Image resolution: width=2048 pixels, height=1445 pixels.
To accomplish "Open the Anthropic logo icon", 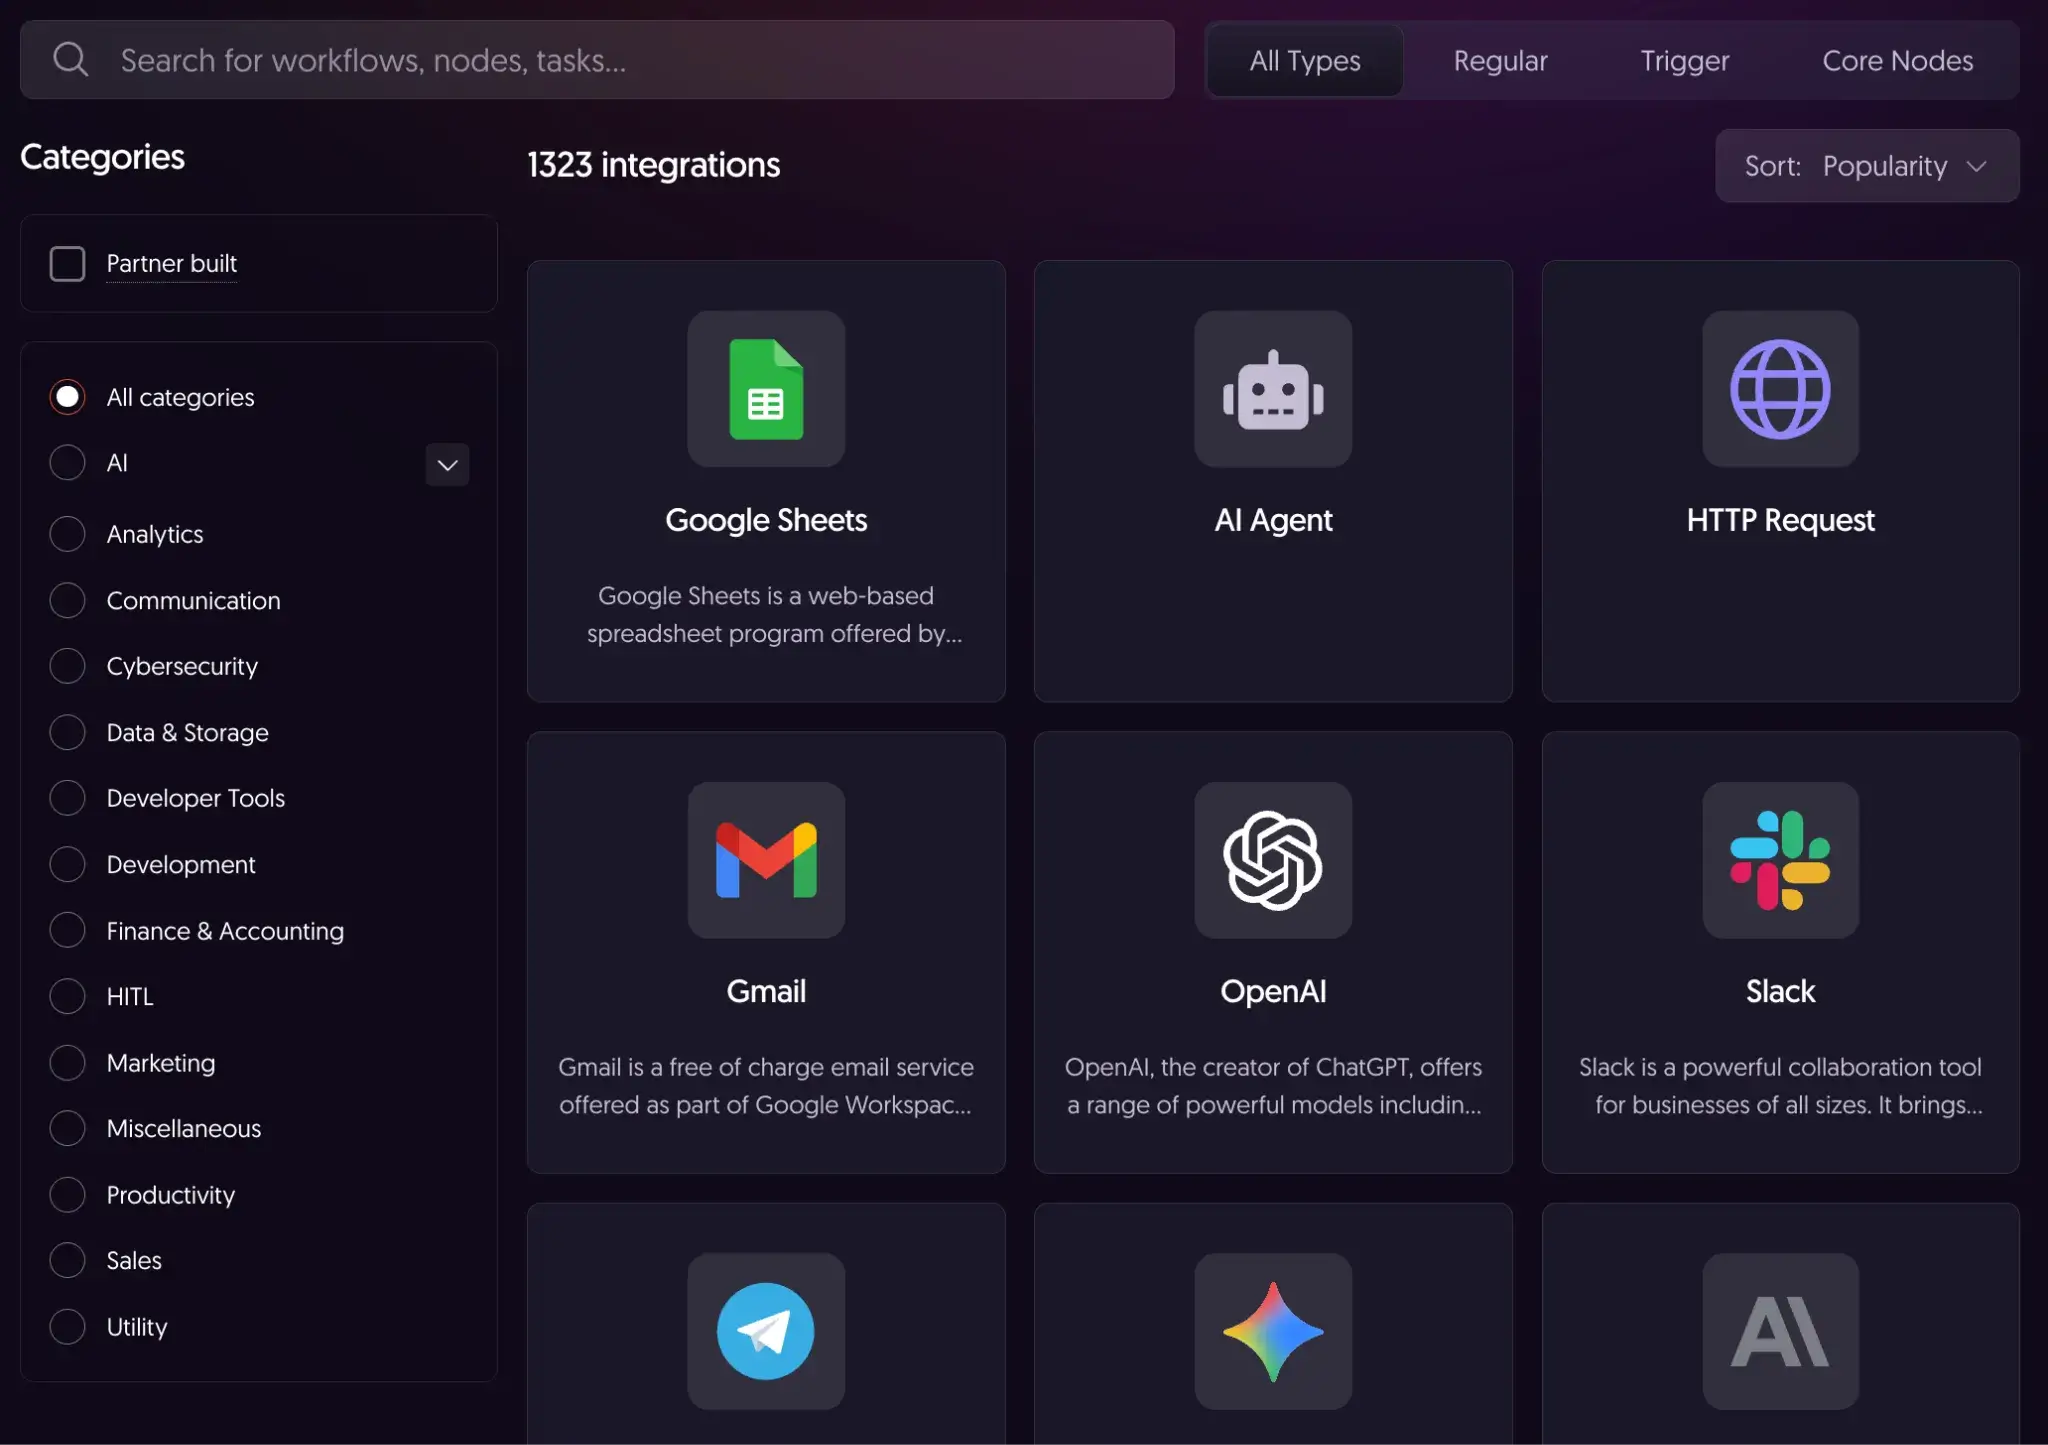I will coord(1780,1331).
